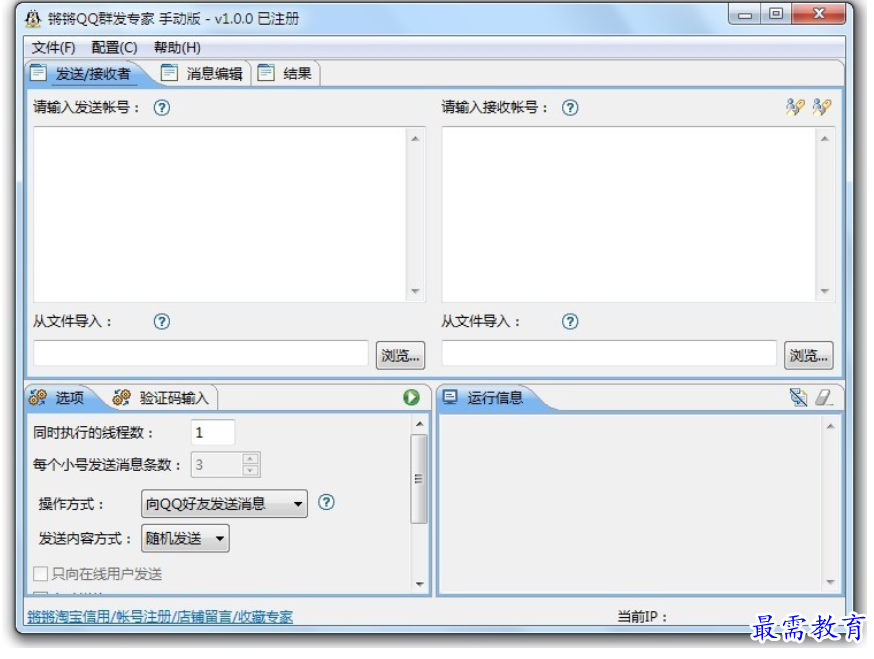Image resolution: width=874 pixels, height=659 pixels.
Task: Click scroll up arrow of receiver accounts area
Action: (x=825, y=138)
